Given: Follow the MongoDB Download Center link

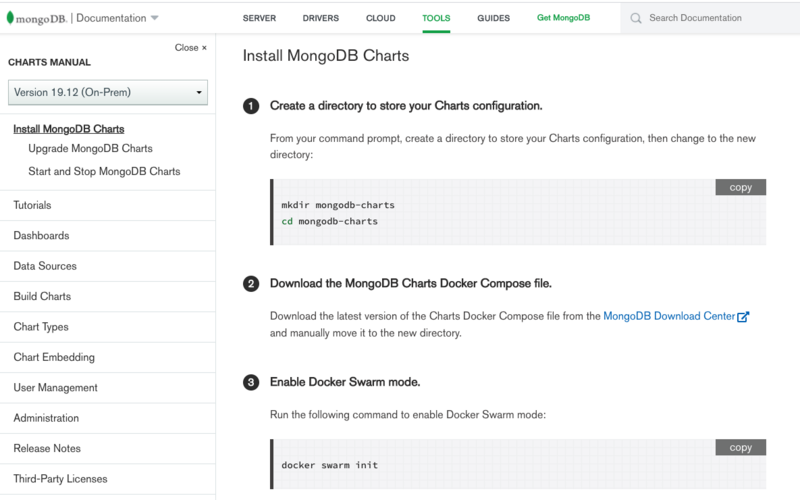Looking at the screenshot, I should click(669, 316).
